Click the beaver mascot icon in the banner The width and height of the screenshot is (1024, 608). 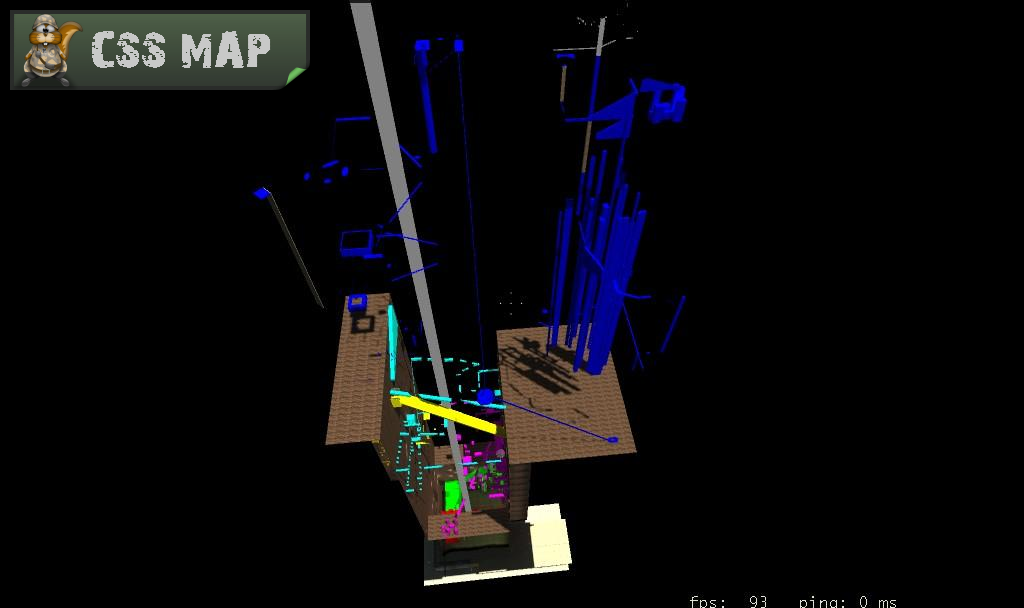click(x=50, y=50)
